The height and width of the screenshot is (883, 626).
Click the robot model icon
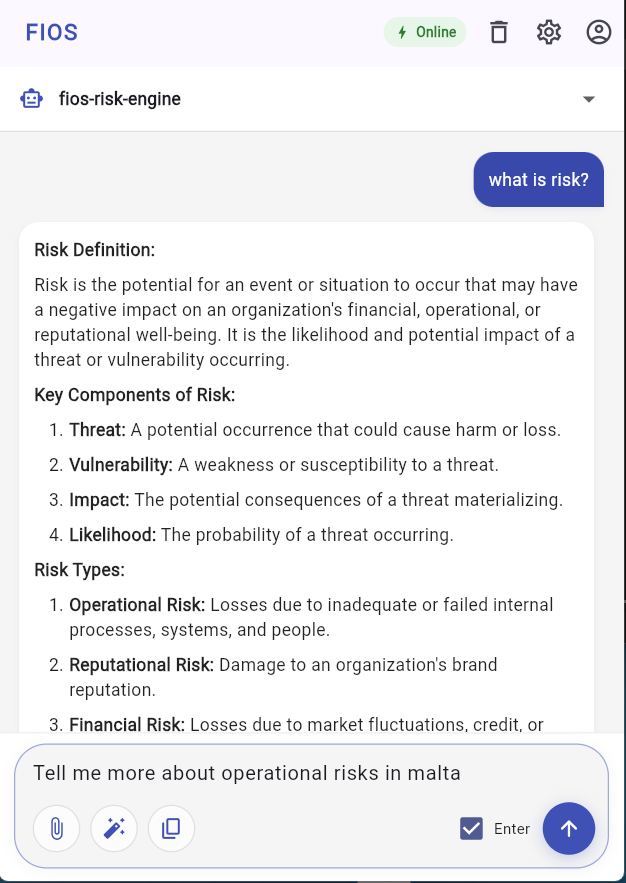pos(32,99)
